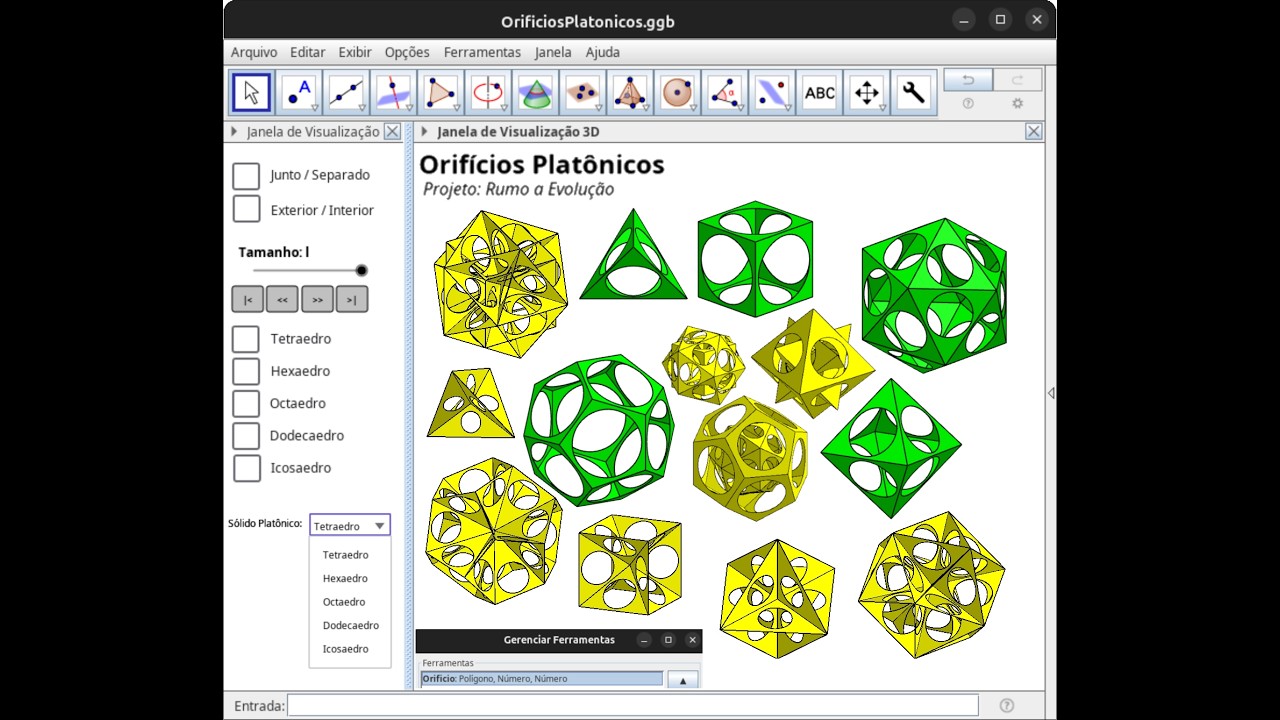Click the green dodecahedron with holes
Viewport: 1280px width, 720px height.
click(599, 431)
